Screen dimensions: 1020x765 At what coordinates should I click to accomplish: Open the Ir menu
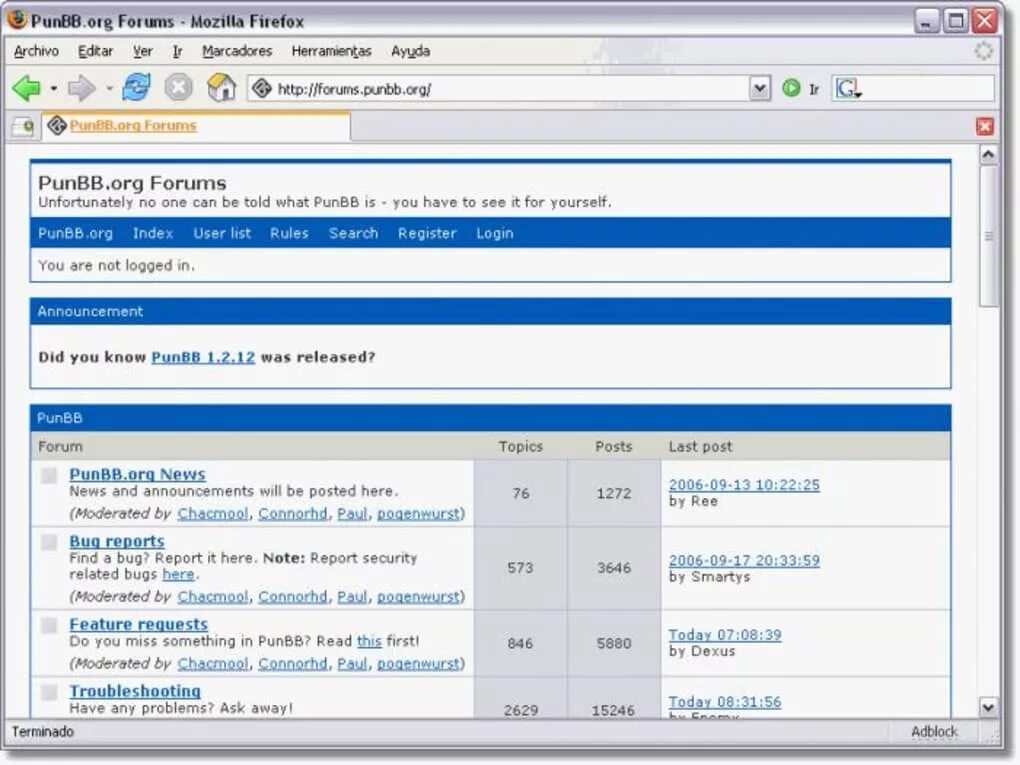click(177, 51)
